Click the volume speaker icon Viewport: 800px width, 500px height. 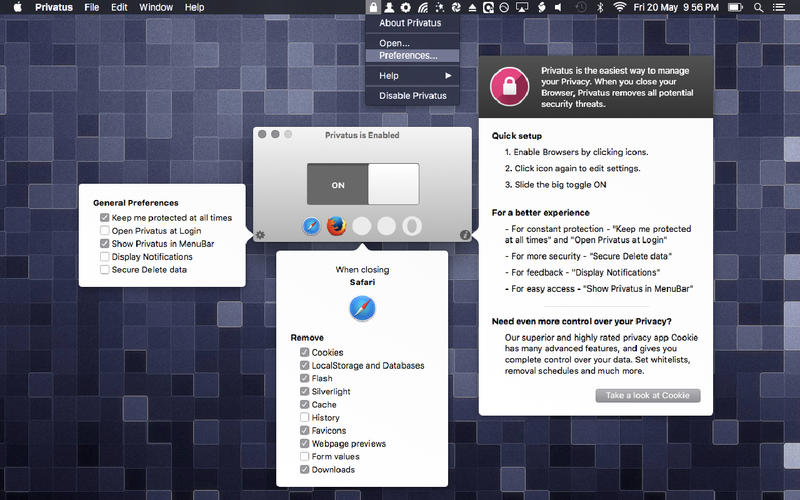click(x=559, y=7)
